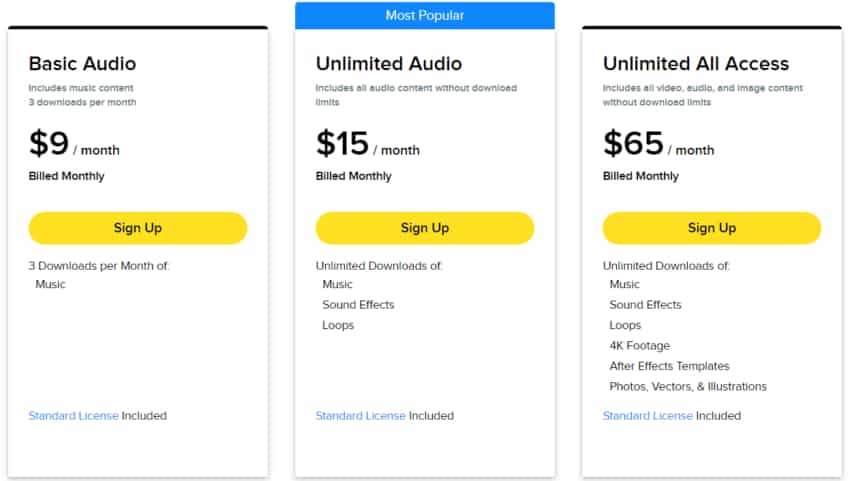Click Sound Effects in Unlimited Audio list
Screen dimensions: 850x481
pyautogui.click(x=358, y=305)
